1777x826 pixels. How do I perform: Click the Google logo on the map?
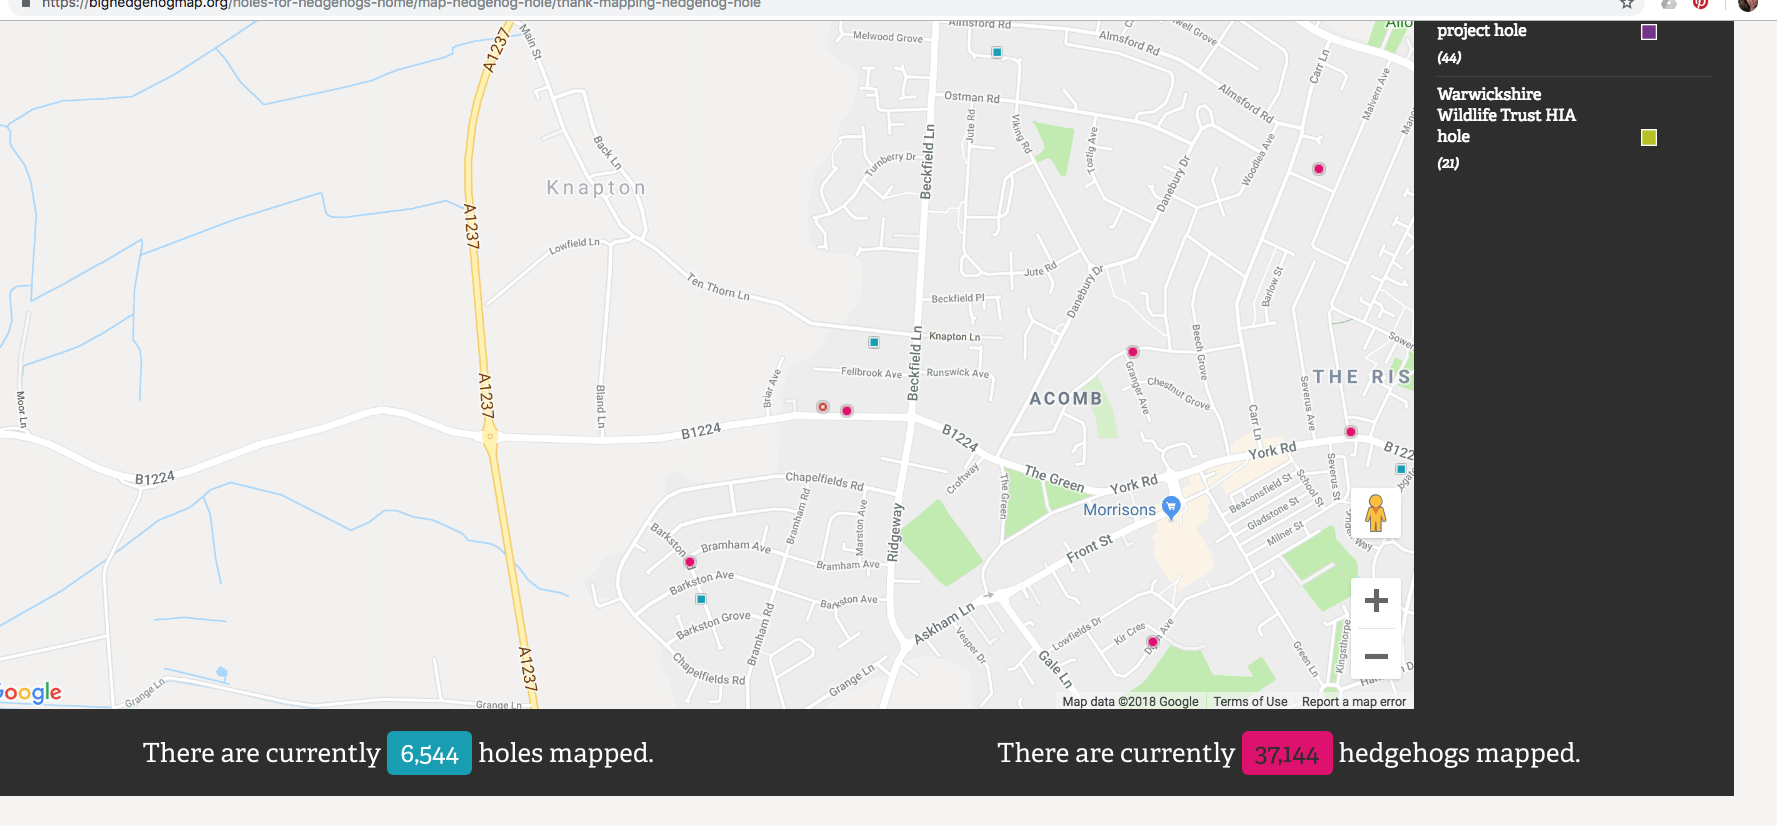point(30,691)
